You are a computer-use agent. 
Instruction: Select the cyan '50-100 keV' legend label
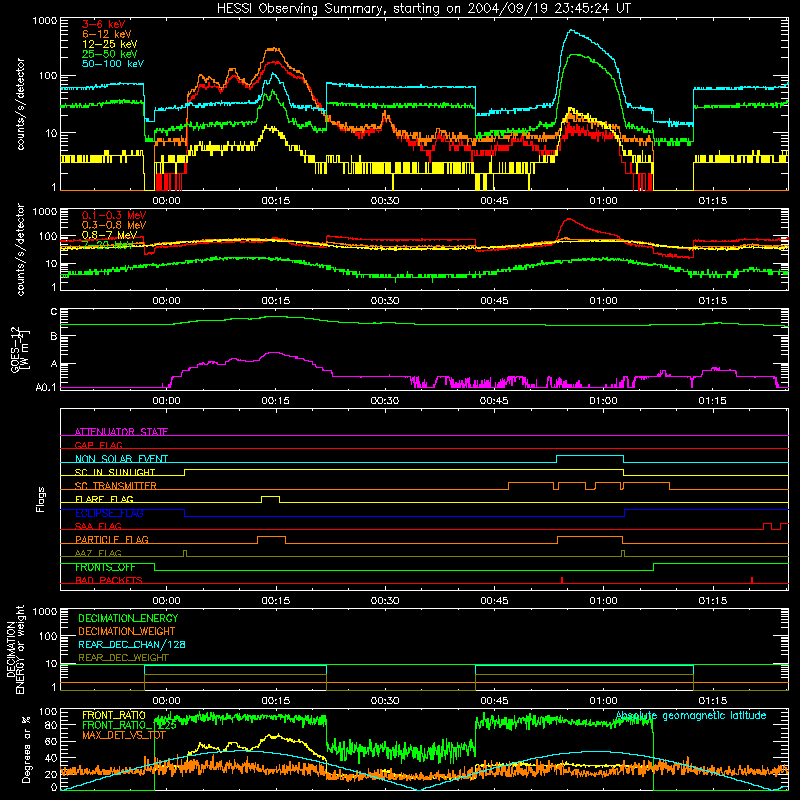point(113,64)
